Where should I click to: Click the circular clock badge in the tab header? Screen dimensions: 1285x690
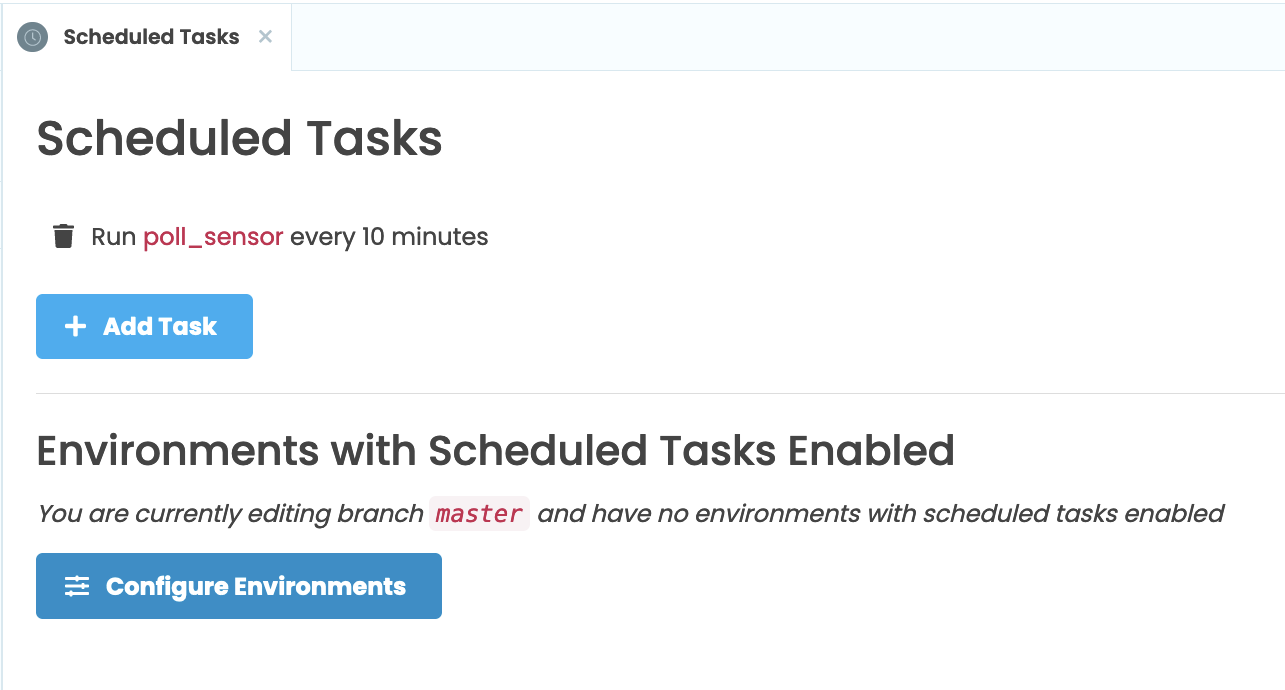pos(31,37)
